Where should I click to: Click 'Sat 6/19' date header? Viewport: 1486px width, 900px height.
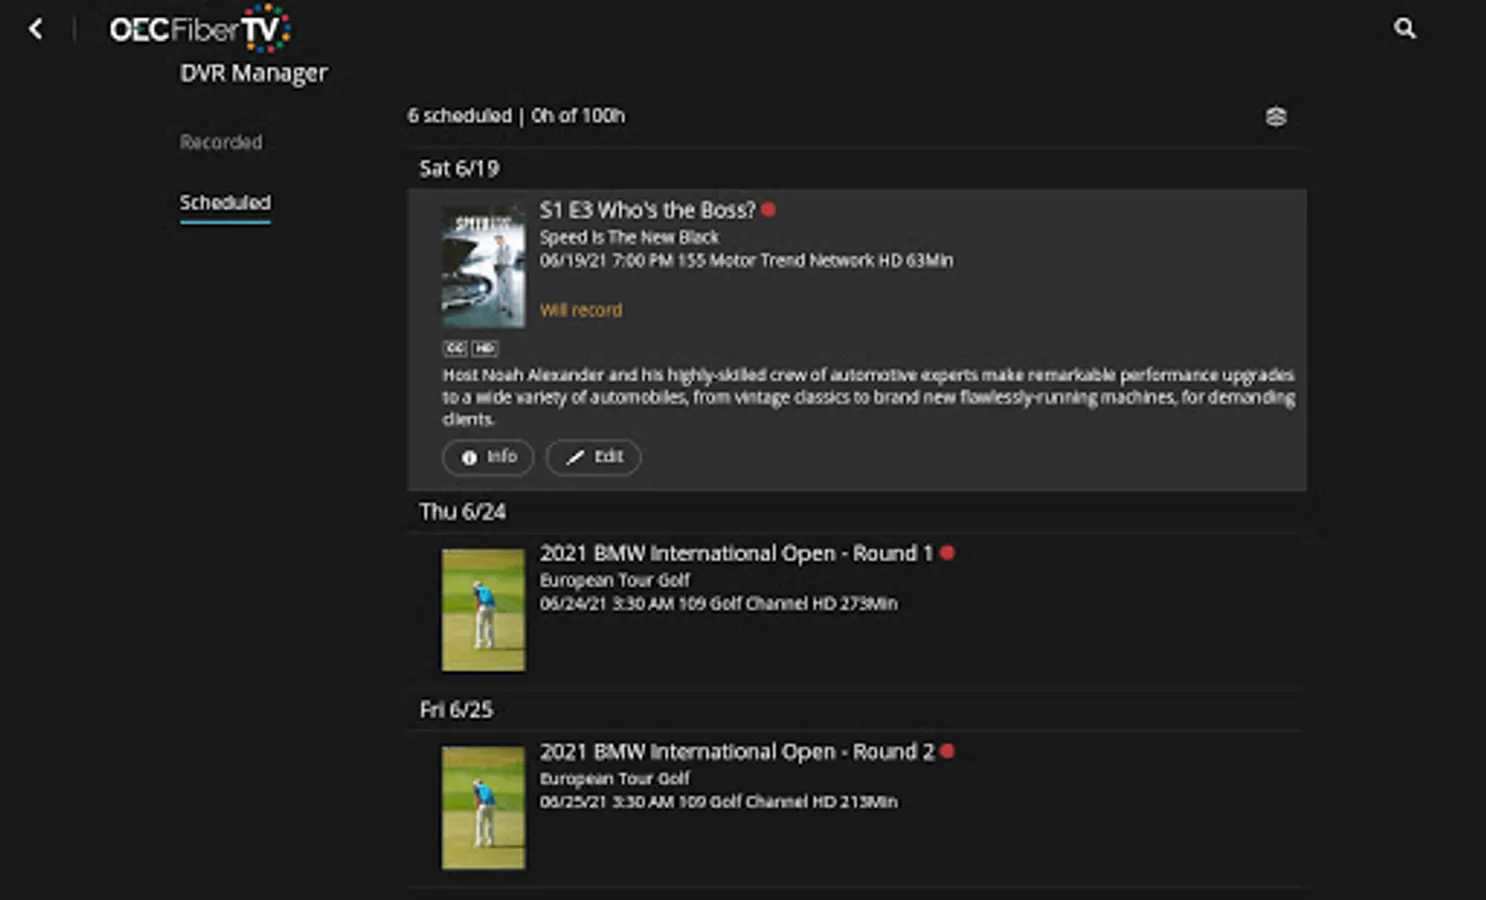pyautogui.click(x=459, y=168)
